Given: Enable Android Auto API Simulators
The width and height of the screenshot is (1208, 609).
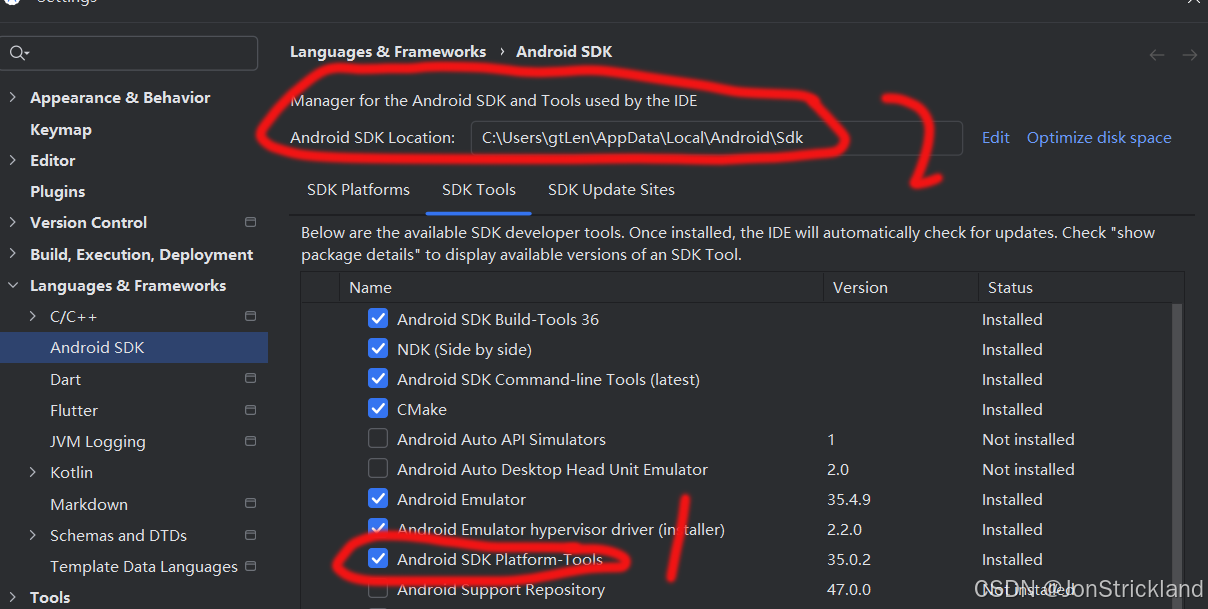Looking at the screenshot, I should click(378, 439).
